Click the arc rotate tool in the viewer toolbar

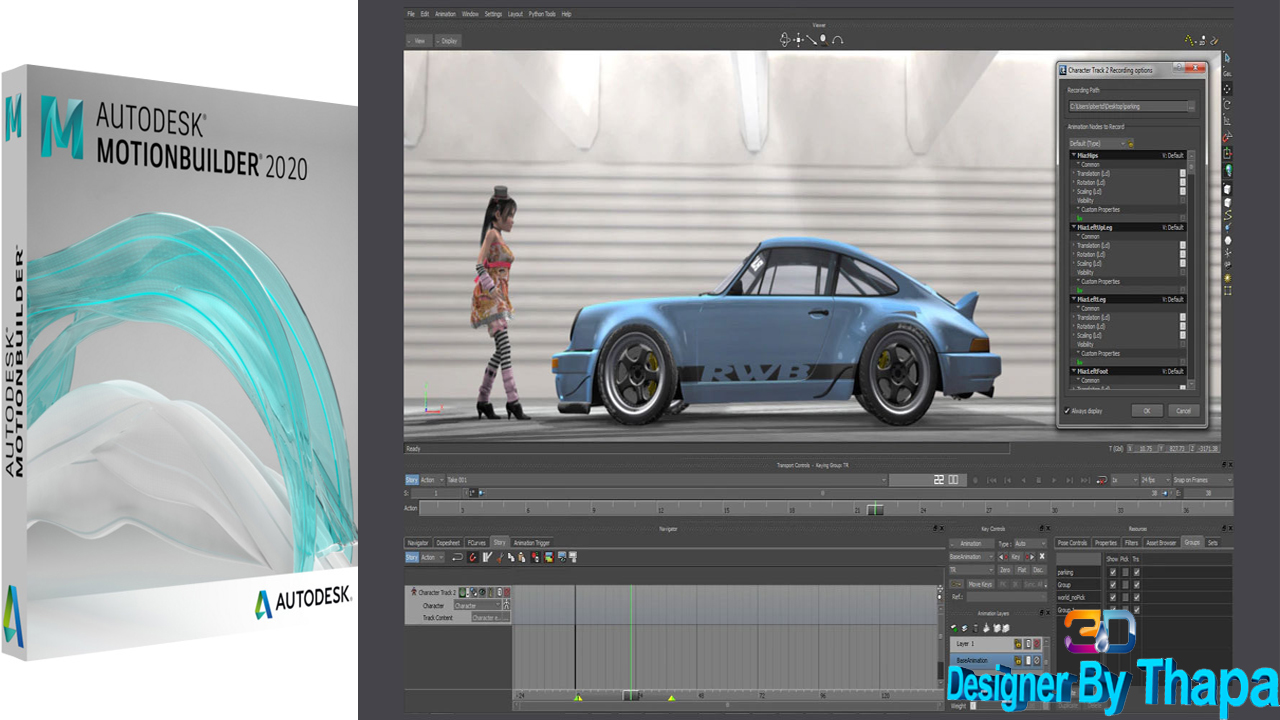point(838,40)
